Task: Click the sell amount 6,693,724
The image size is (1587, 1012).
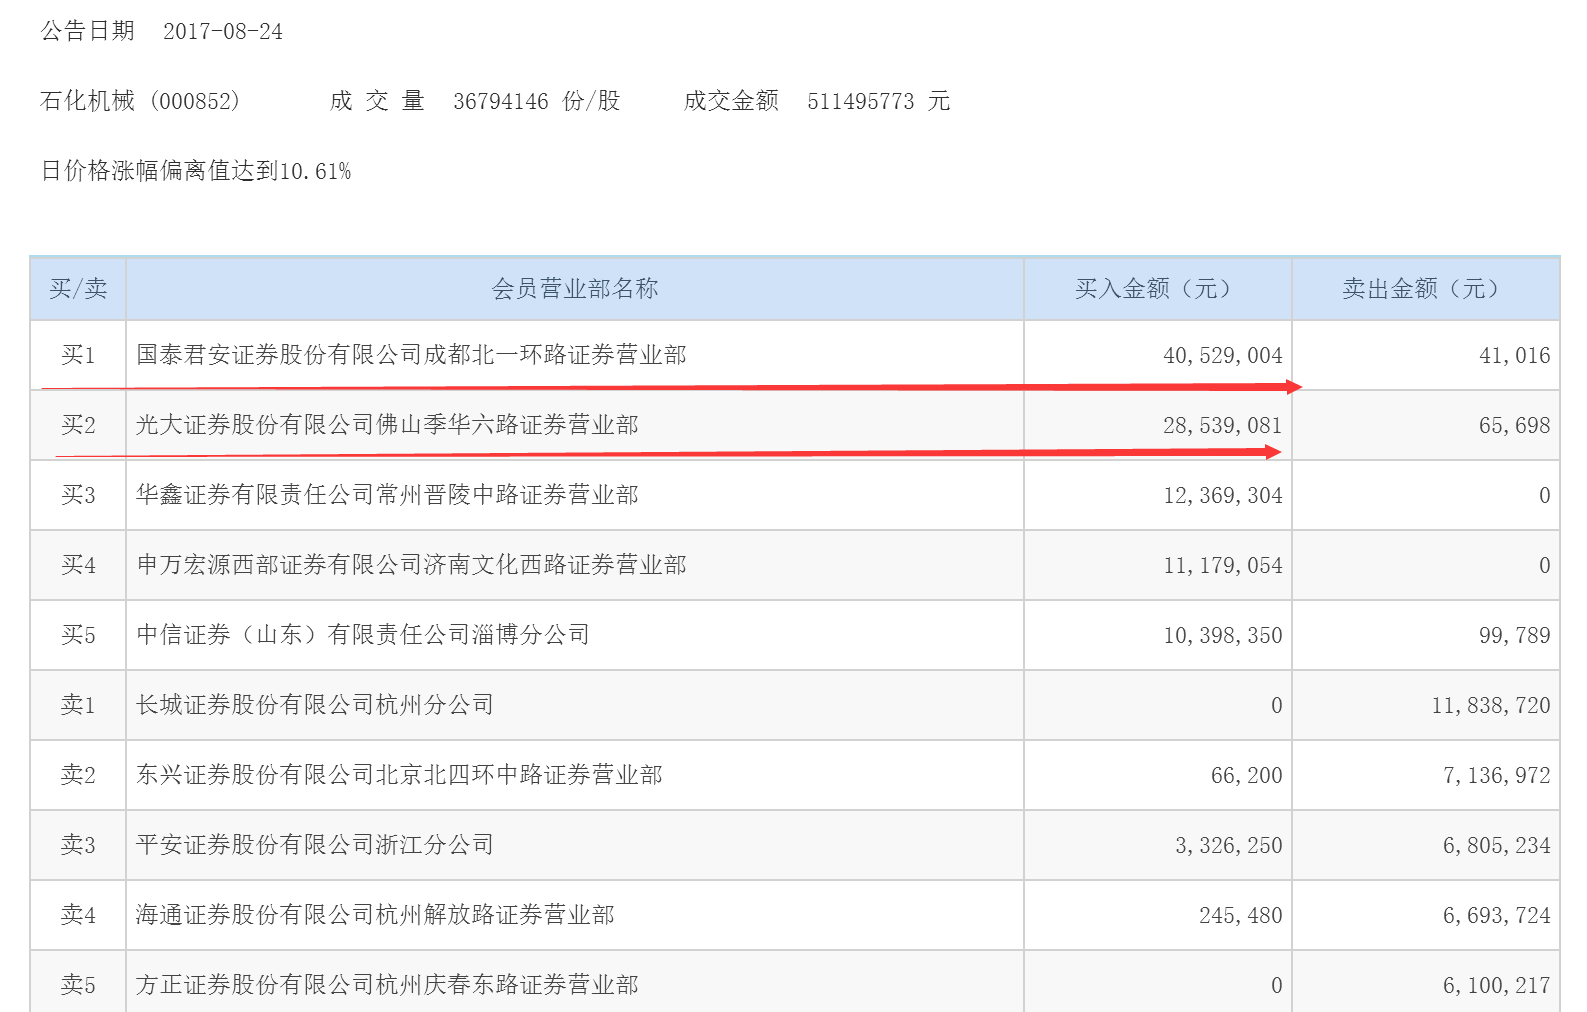Action: coord(1496,916)
